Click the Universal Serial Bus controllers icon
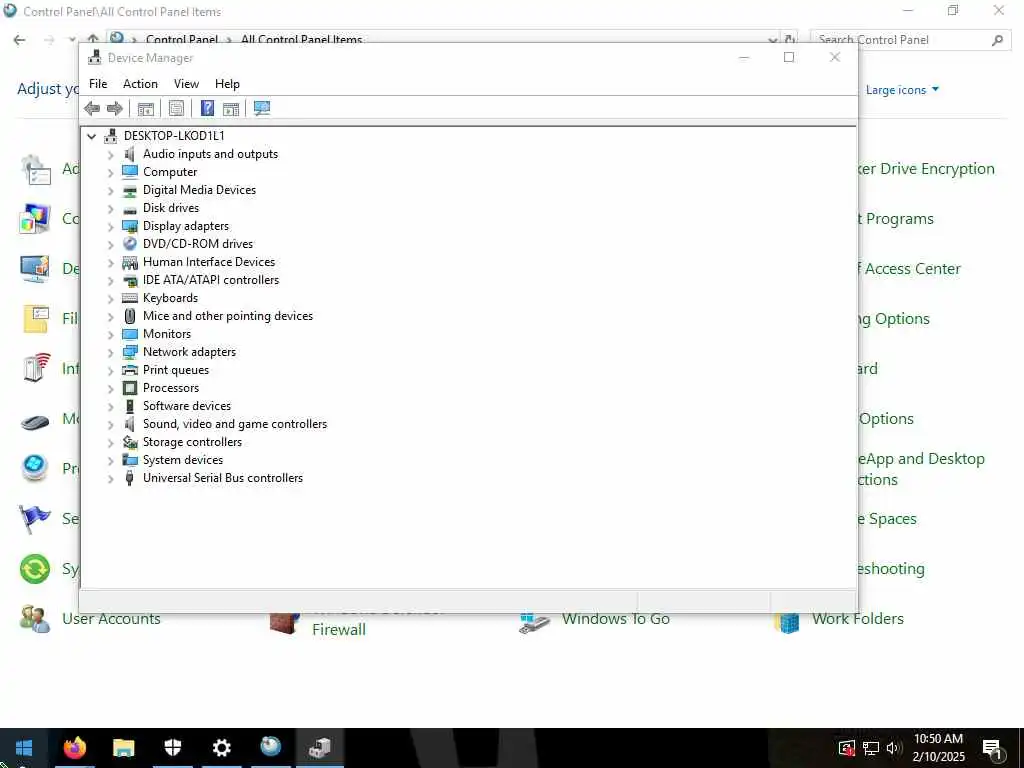This screenshot has width=1024, height=768. click(x=130, y=478)
